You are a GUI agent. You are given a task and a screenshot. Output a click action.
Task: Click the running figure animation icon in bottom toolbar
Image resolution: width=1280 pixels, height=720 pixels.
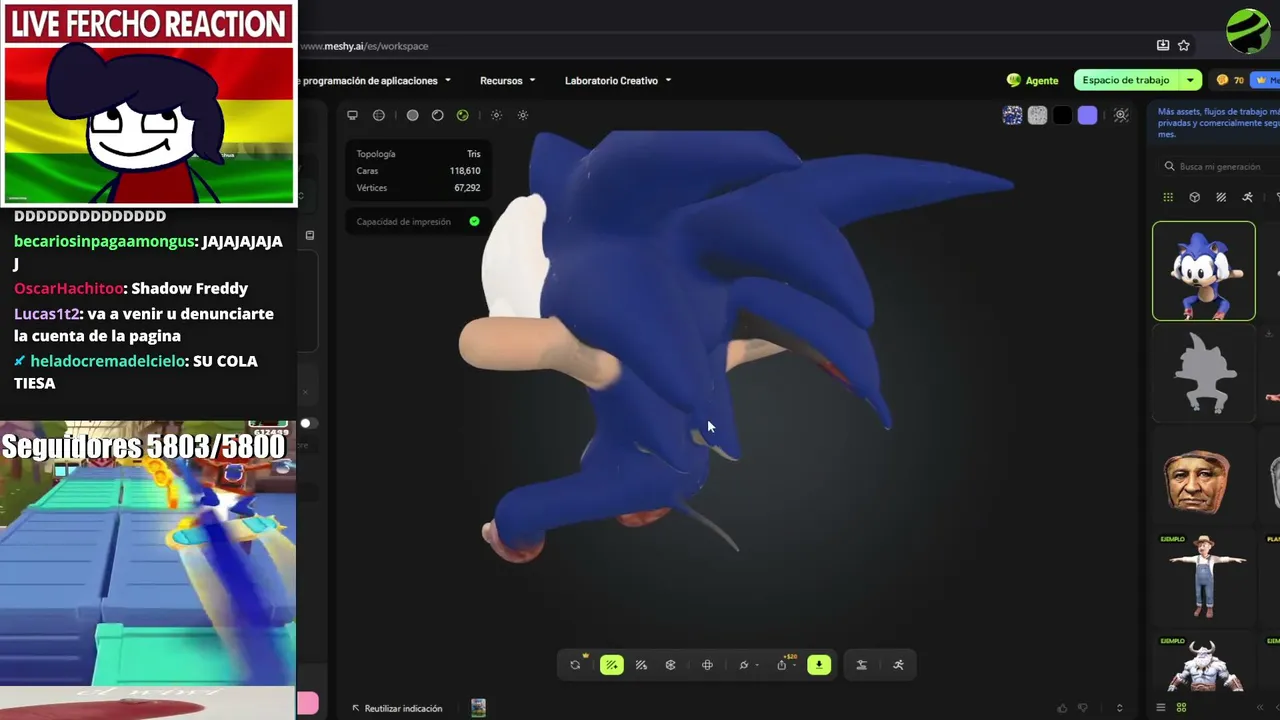(x=898, y=665)
